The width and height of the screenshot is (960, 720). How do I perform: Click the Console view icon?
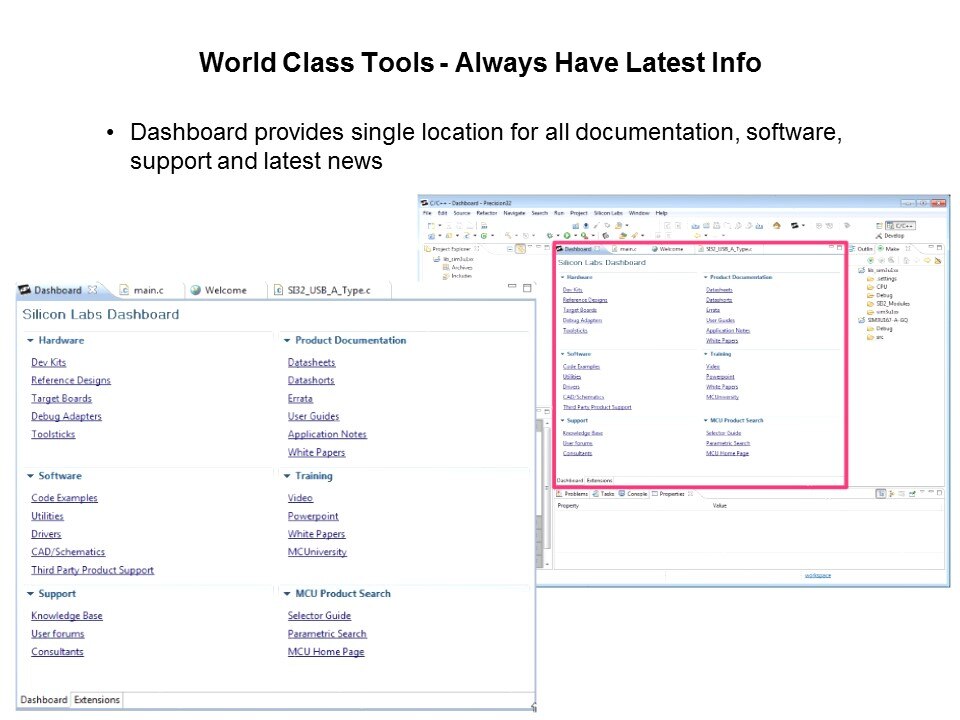click(x=621, y=493)
